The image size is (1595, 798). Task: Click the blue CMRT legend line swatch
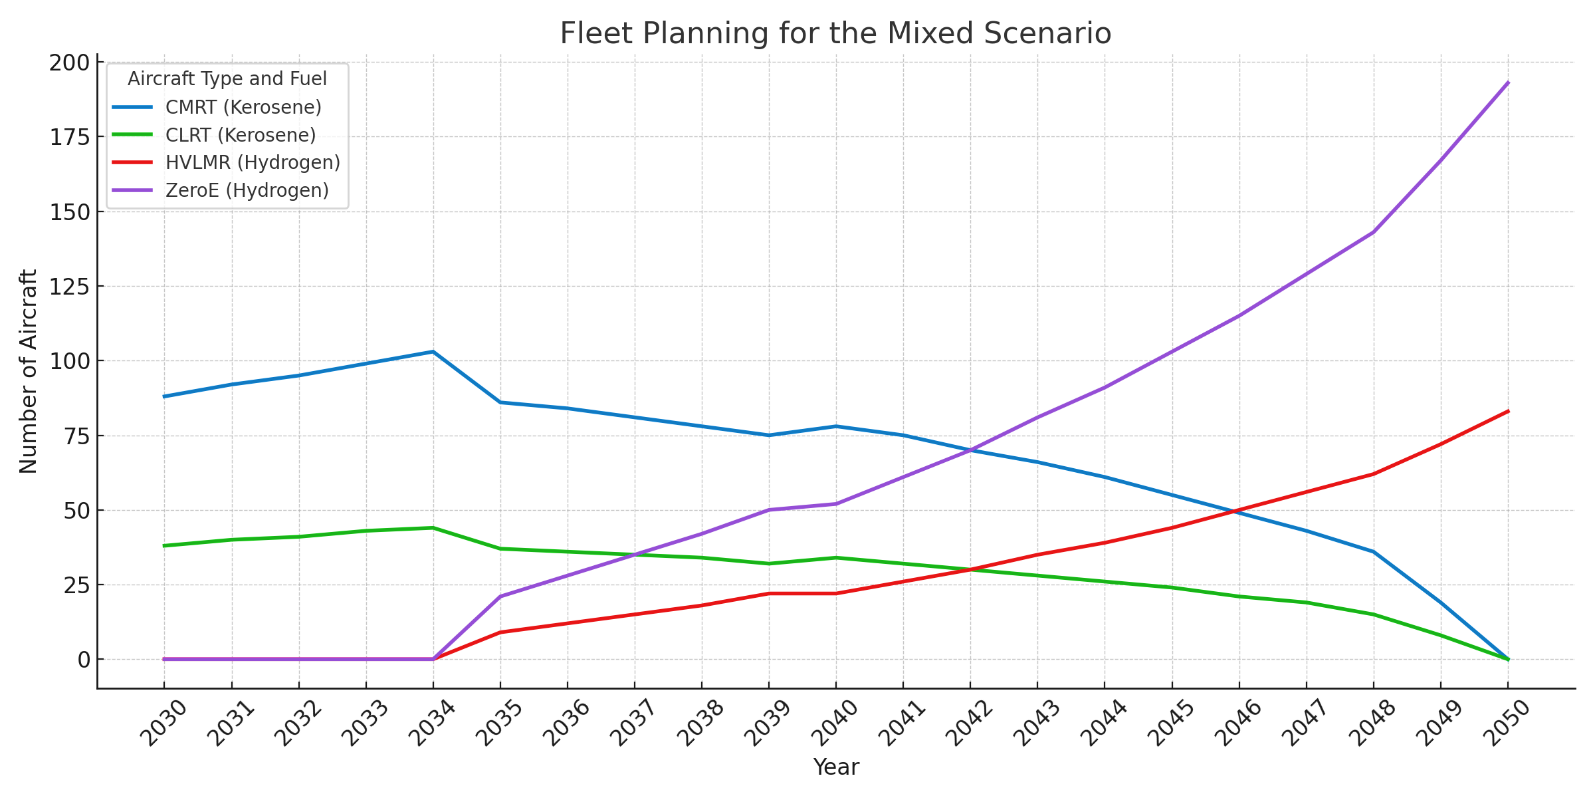coord(133,107)
